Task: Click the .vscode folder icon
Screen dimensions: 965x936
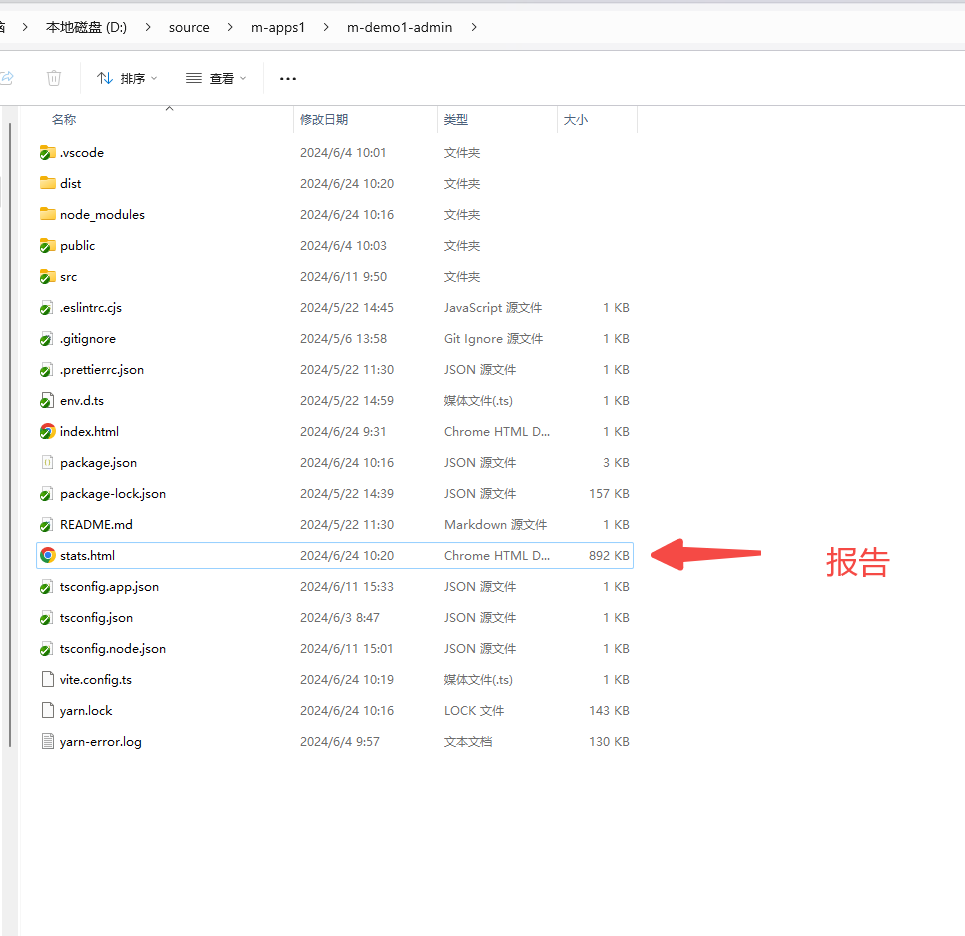Action: (x=47, y=152)
